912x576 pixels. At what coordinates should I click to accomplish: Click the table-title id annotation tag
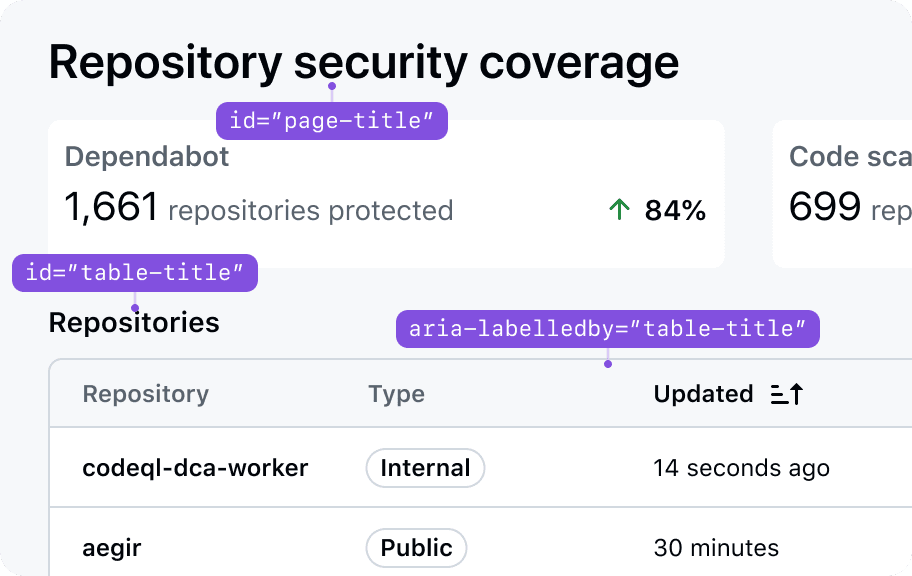click(x=135, y=273)
